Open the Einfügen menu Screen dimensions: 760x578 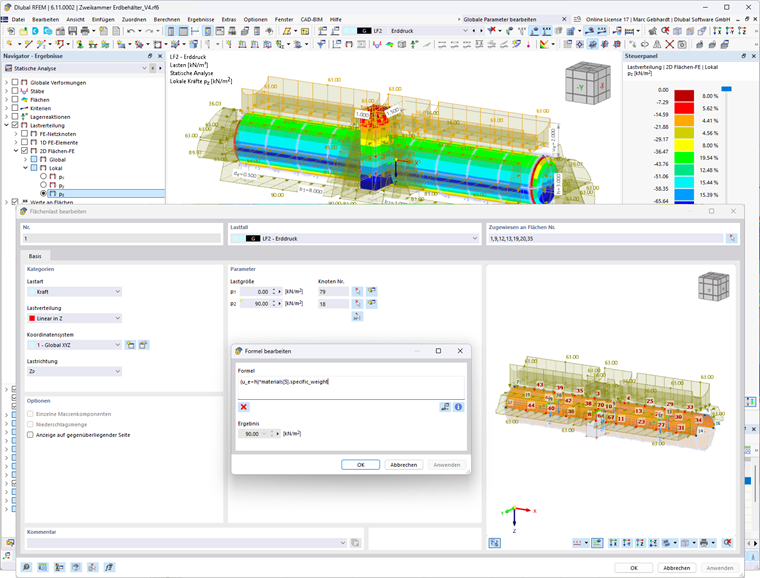pos(103,19)
